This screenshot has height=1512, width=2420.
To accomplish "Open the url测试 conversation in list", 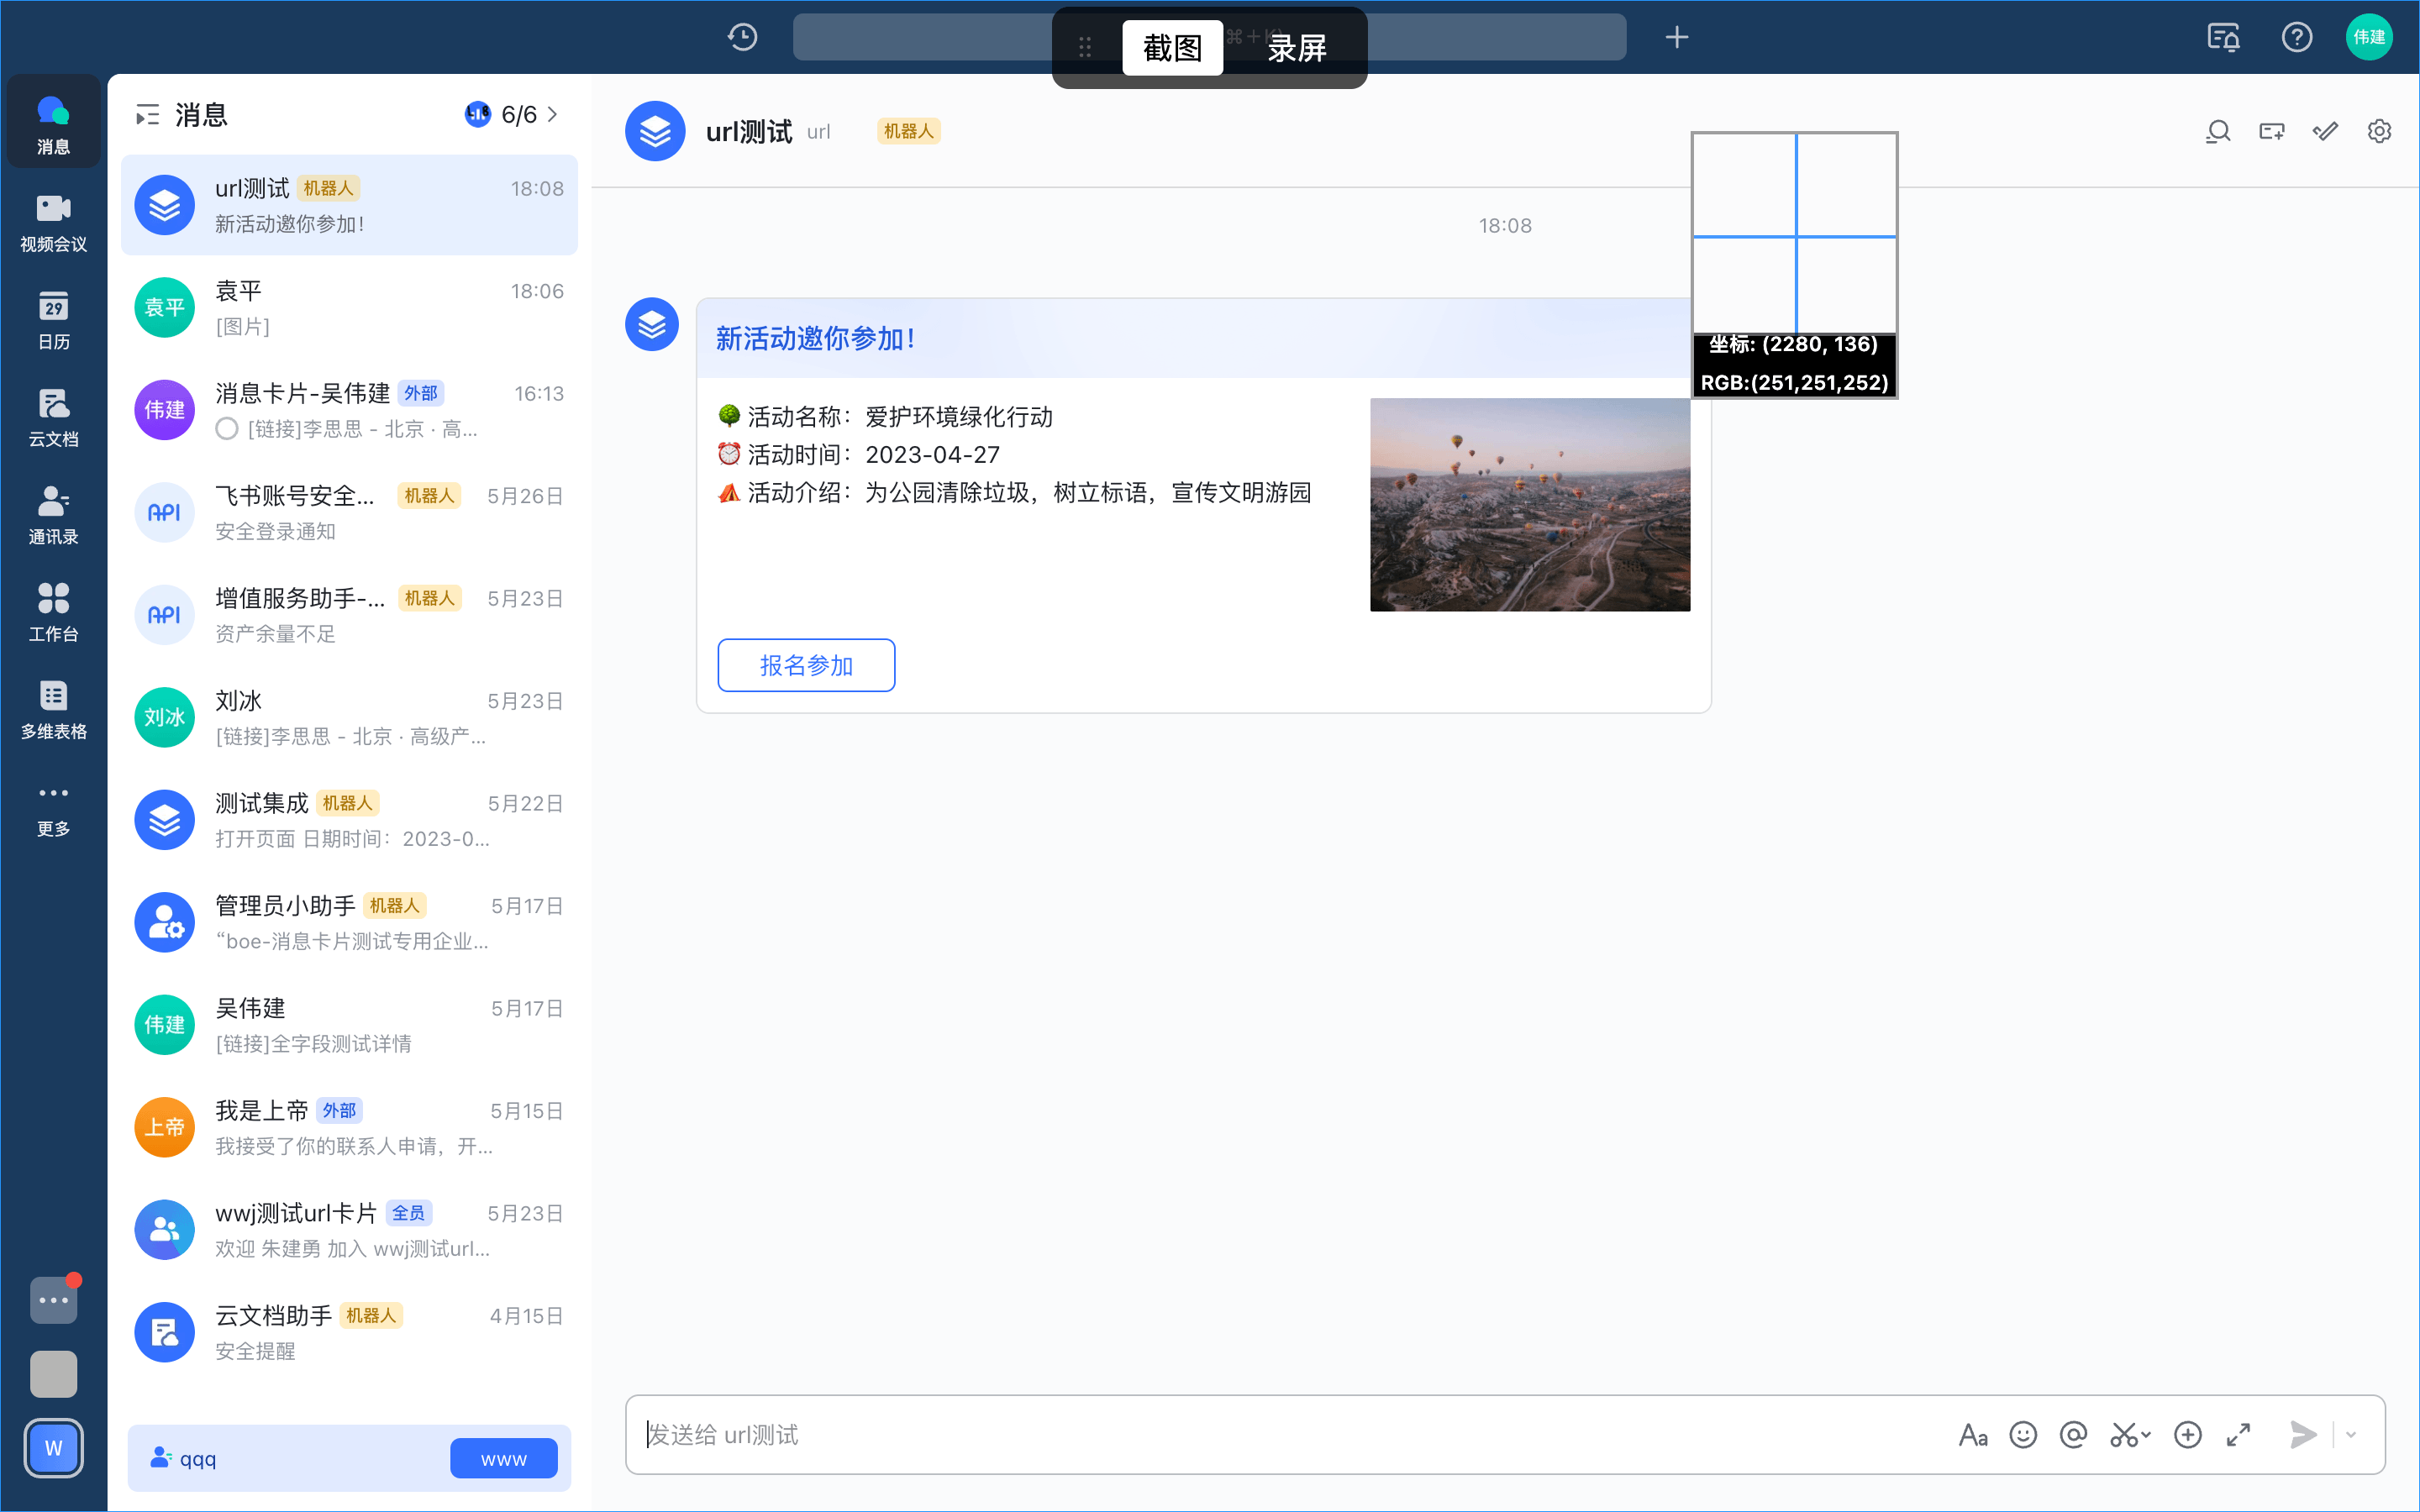I will coord(349,205).
